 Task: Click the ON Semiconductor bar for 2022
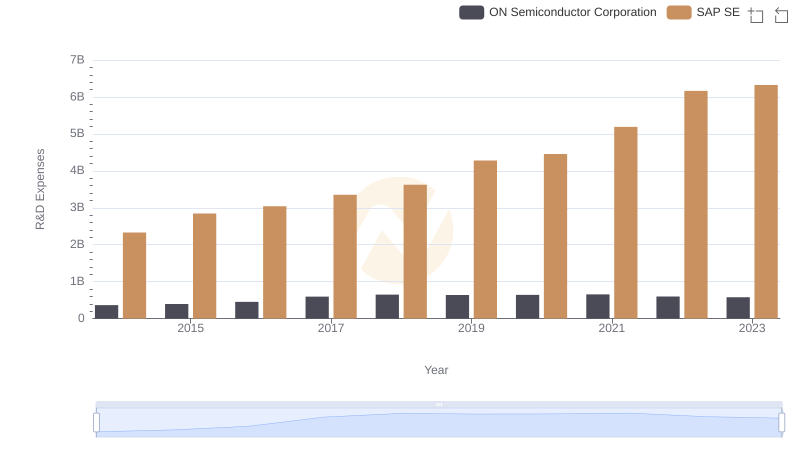(x=668, y=308)
